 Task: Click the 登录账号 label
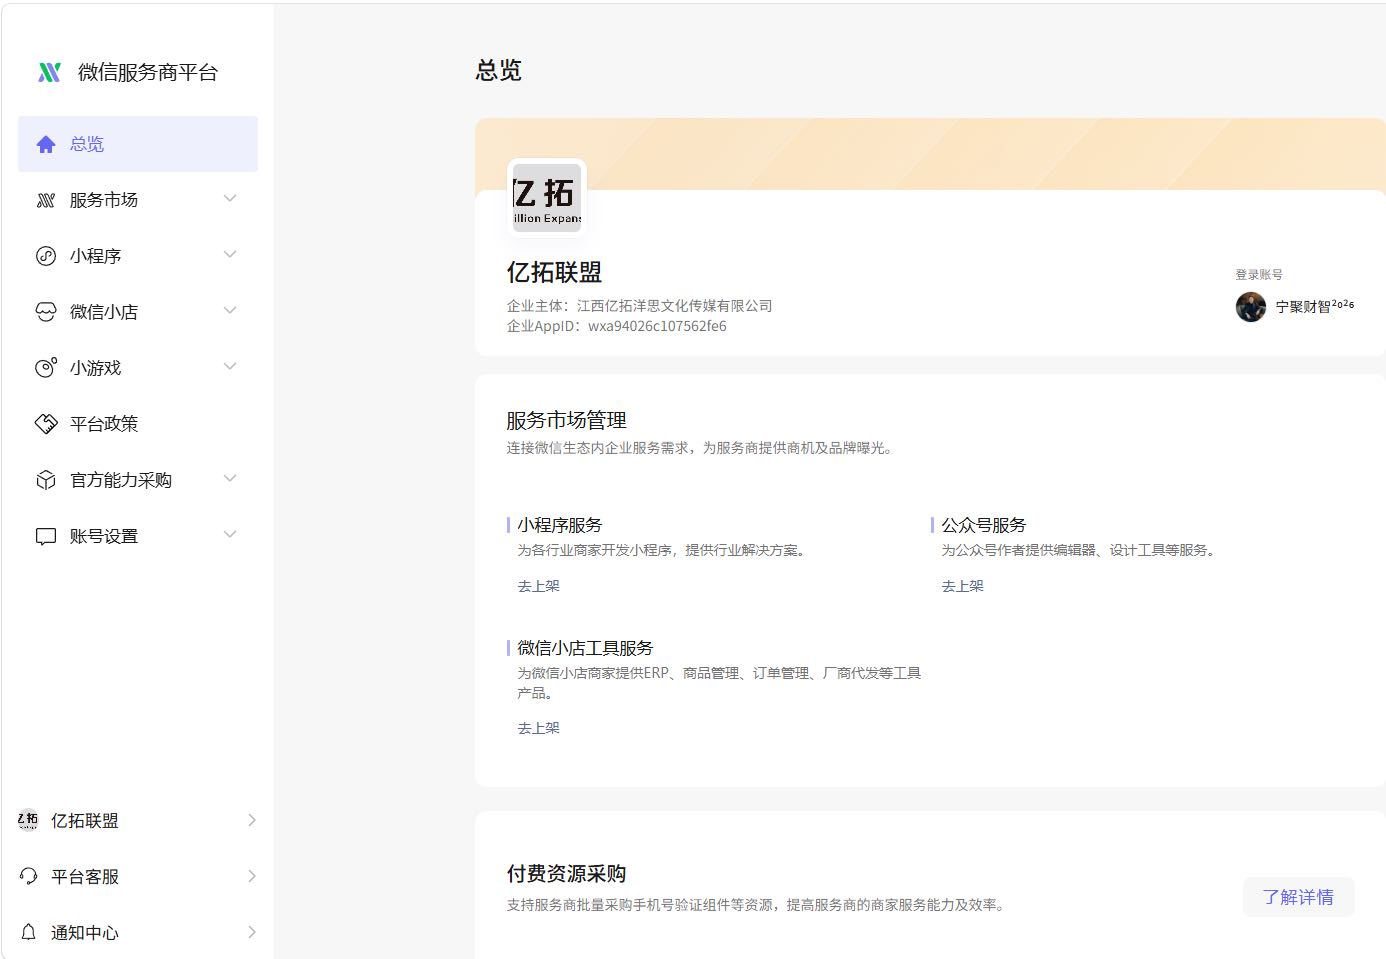tap(1259, 274)
